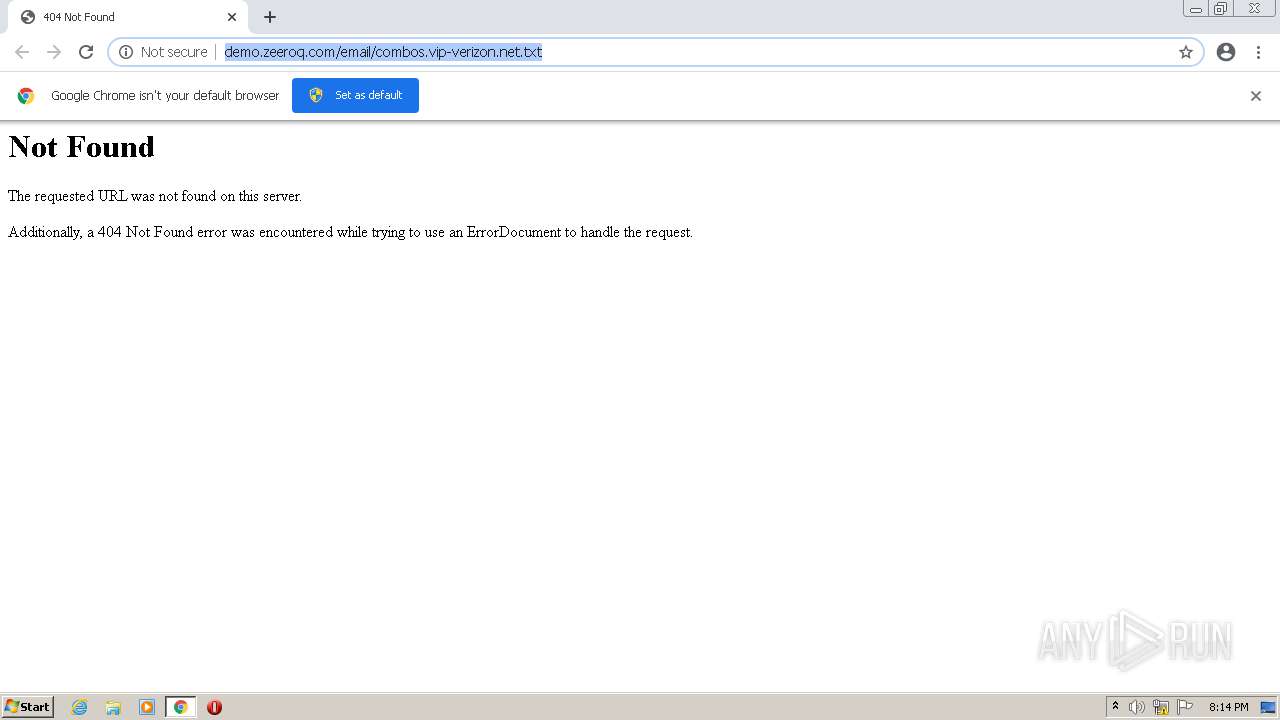This screenshot has height=720, width=1280.
Task: Close the Chrome window
Action: pyautogui.click(x=1254, y=9)
